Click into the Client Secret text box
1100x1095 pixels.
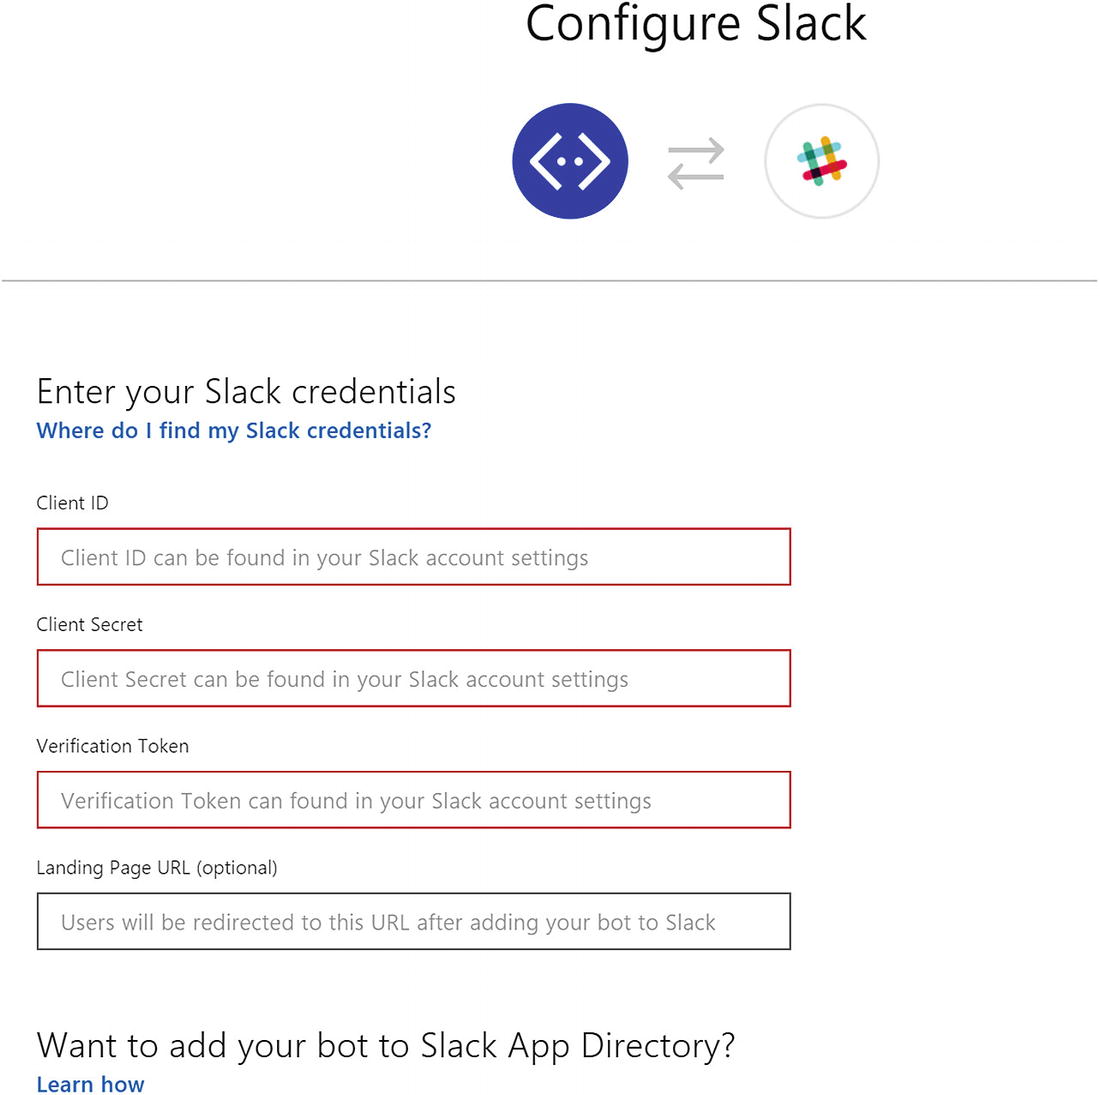[413, 679]
